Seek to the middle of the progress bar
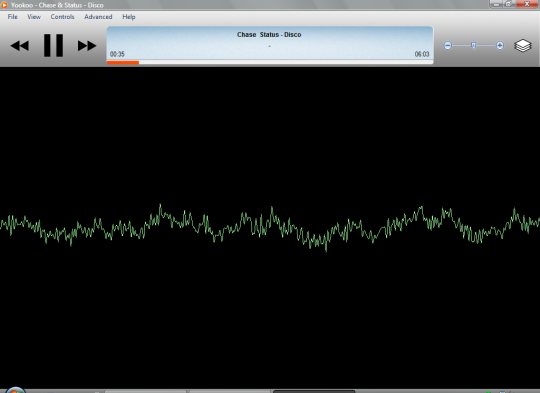Viewport: 540px width, 393px height. [x=270, y=62]
